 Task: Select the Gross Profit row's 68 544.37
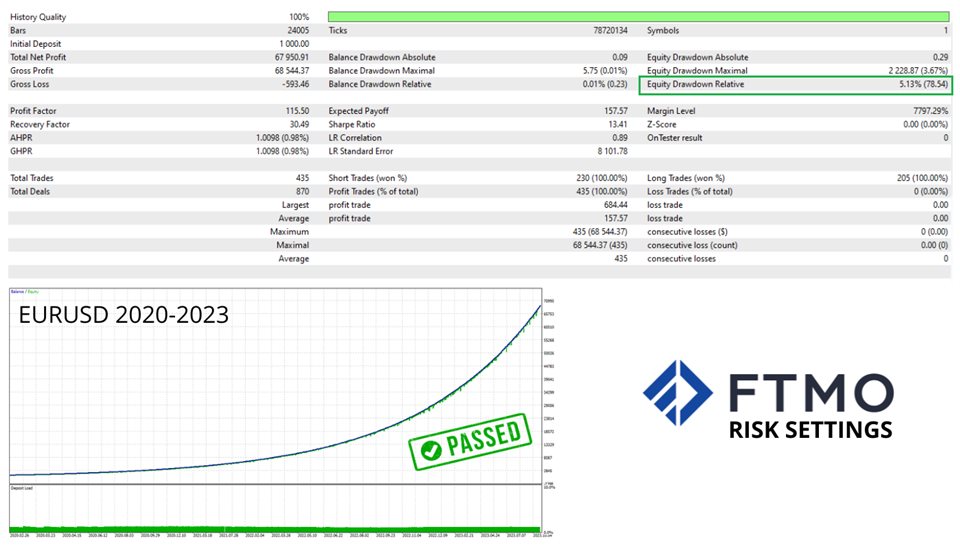point(292,71)
